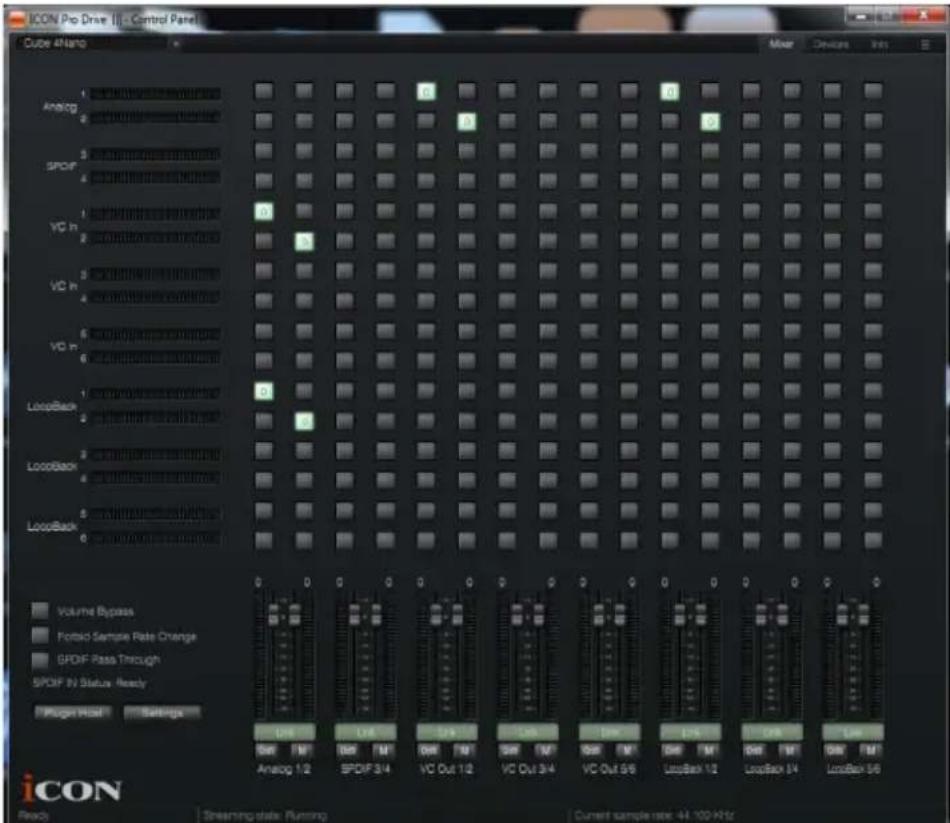Toggle active node Analog 2 to VC Out 2

point(467,122)
